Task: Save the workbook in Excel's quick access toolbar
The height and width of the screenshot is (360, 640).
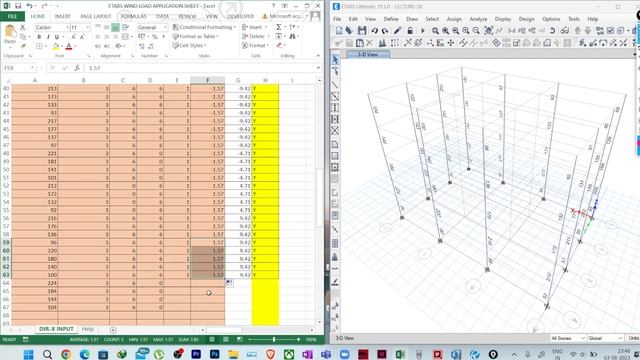Action: (x=18, y=6)
